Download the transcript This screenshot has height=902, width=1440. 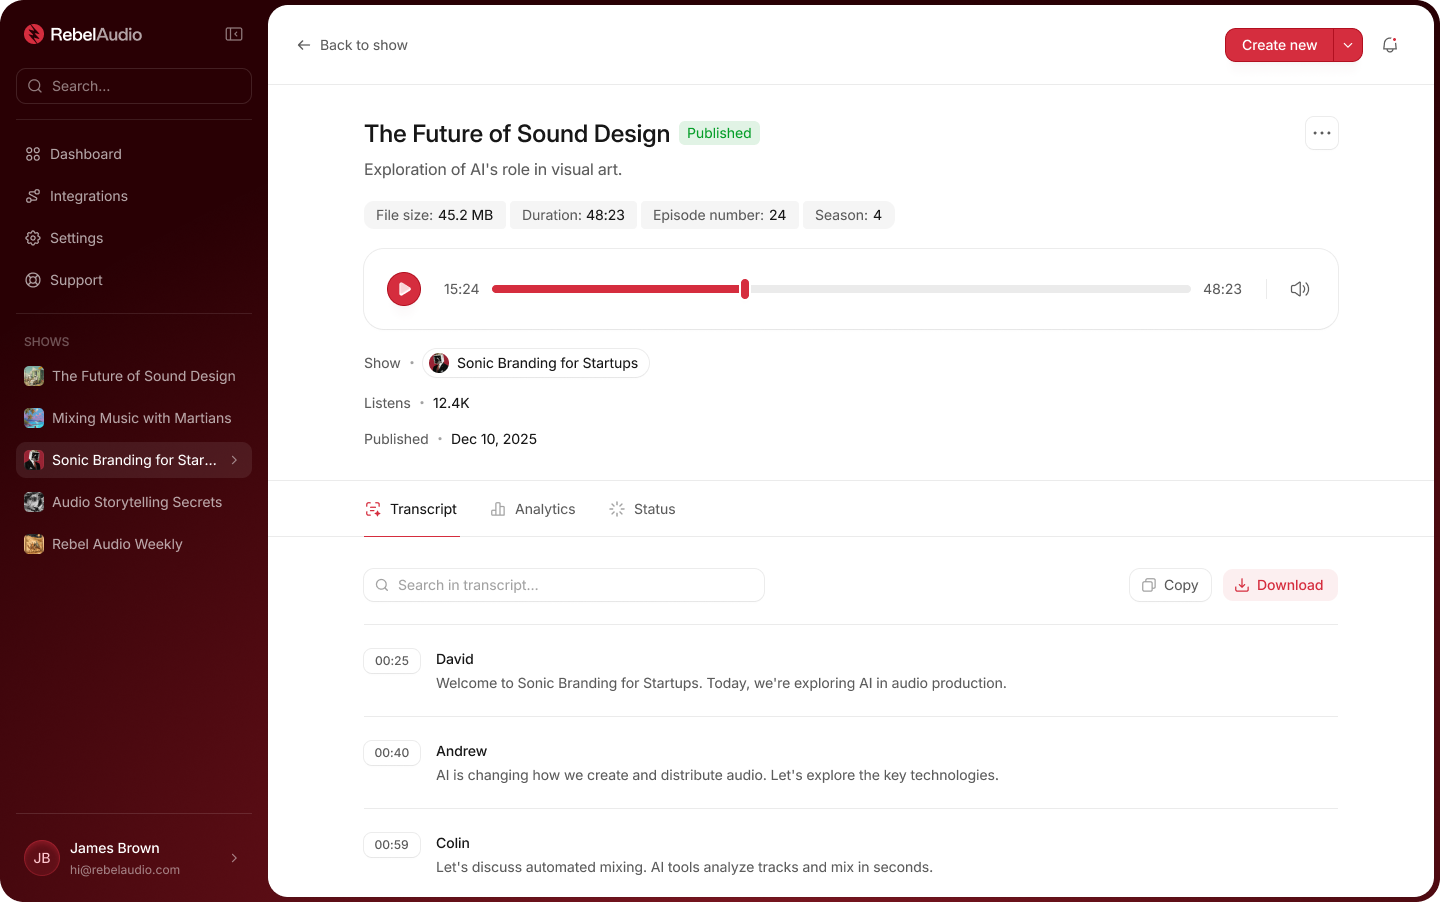coord(1280,585)
